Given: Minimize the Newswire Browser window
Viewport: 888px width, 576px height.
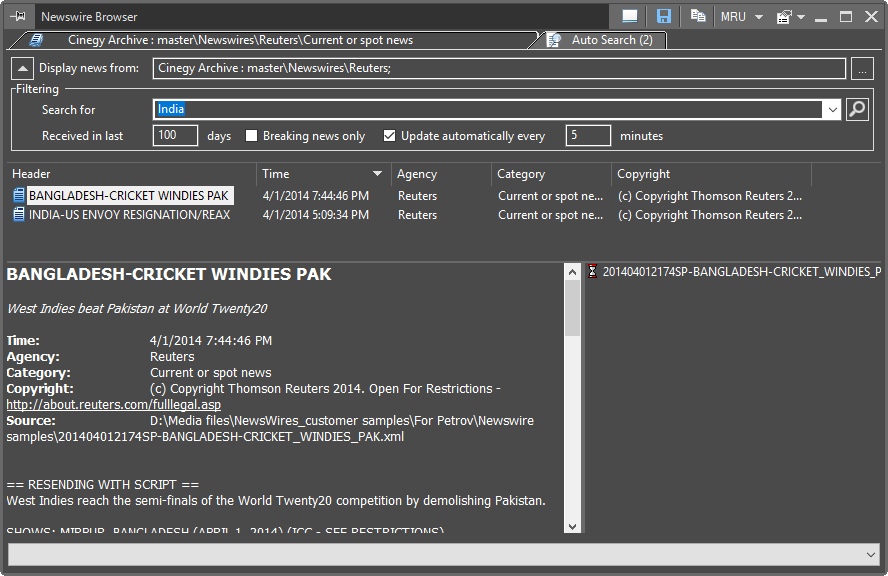Looking at the screenshot, I should [821, 18].
